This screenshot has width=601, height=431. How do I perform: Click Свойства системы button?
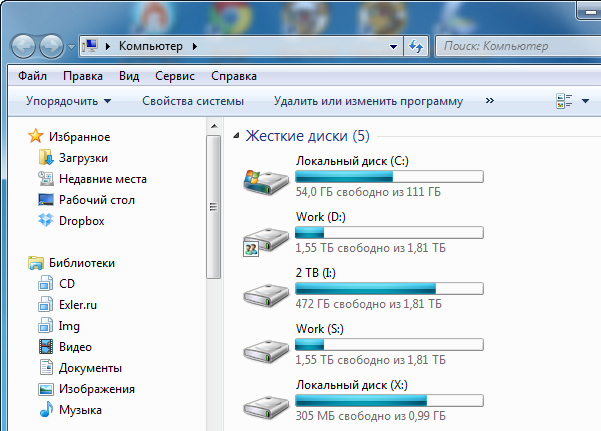(193, 101)
